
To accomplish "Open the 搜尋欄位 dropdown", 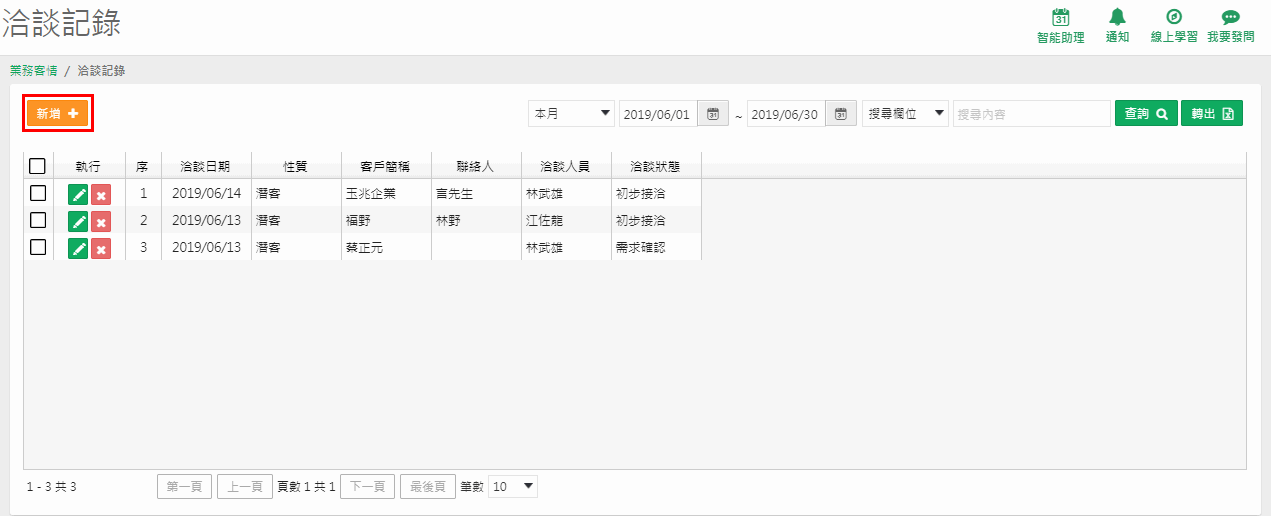I will 906,114.
